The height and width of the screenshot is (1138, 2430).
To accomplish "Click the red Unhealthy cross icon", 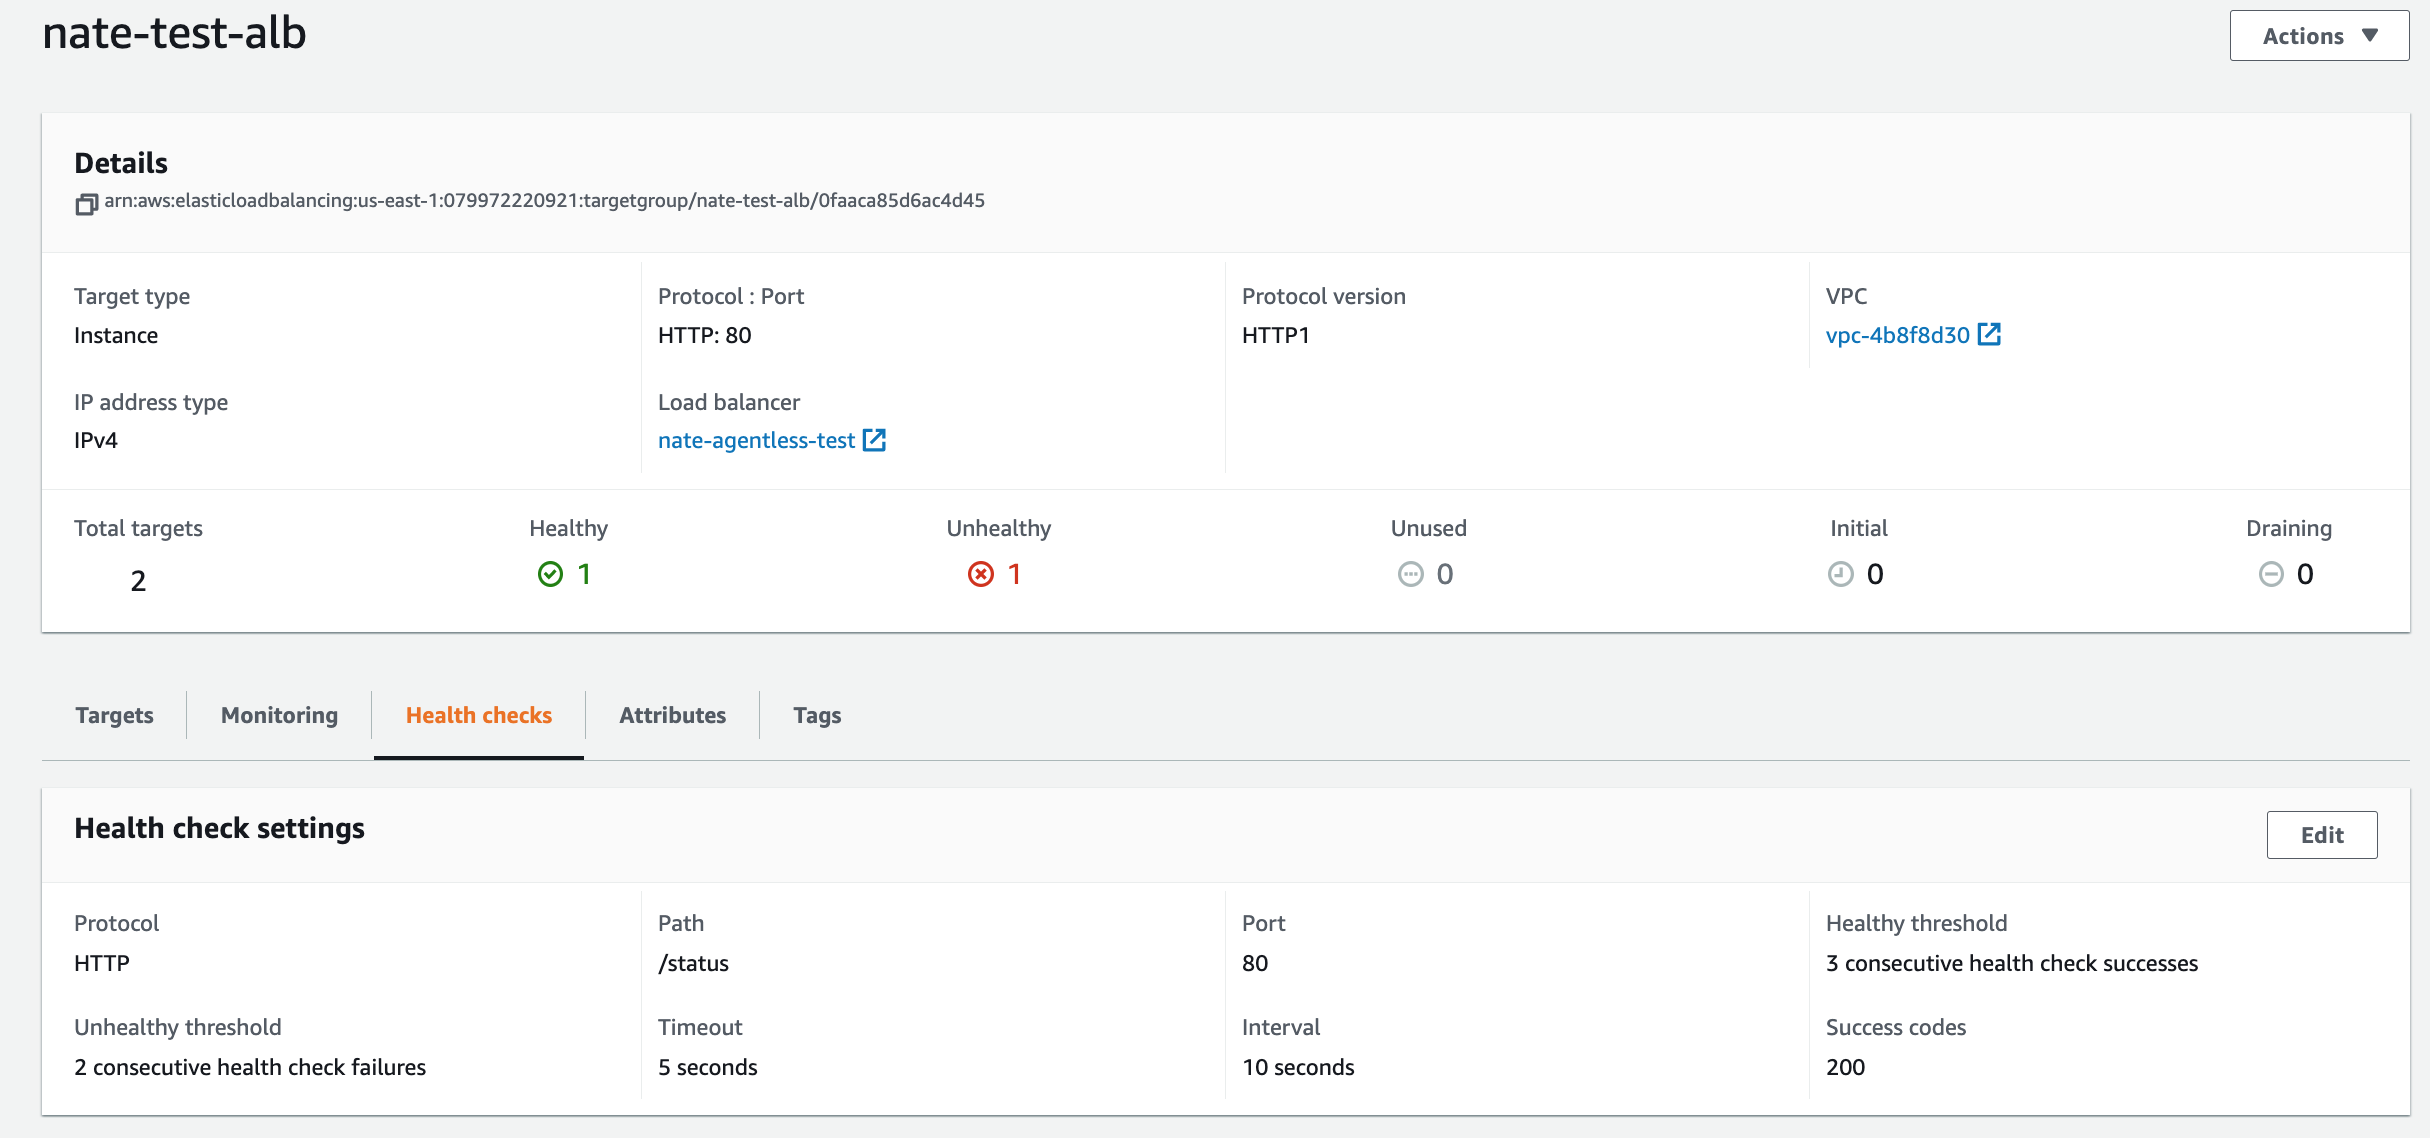I will pyautogui.click(x=981, y=574).
